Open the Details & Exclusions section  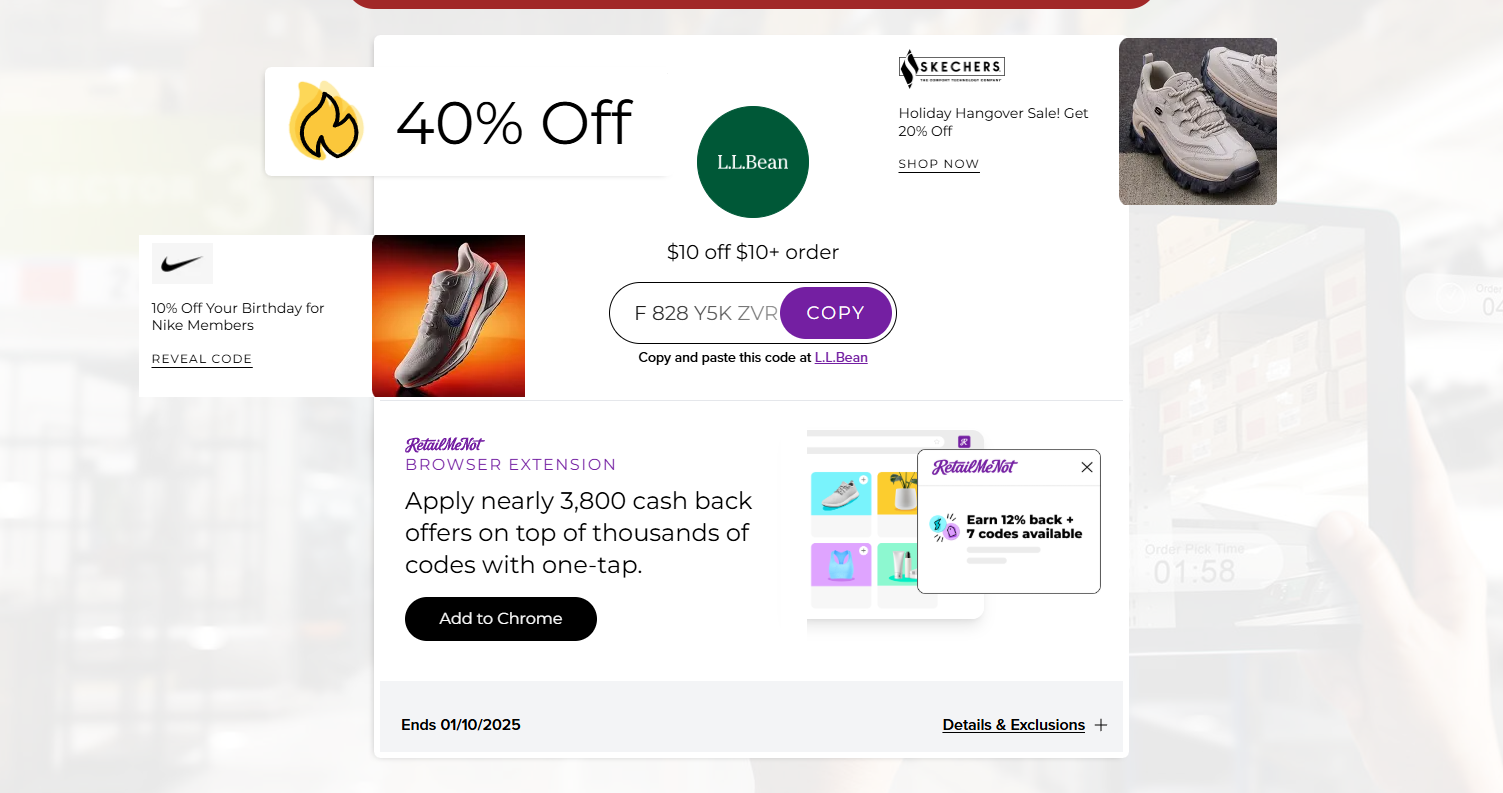[1013, 725]
